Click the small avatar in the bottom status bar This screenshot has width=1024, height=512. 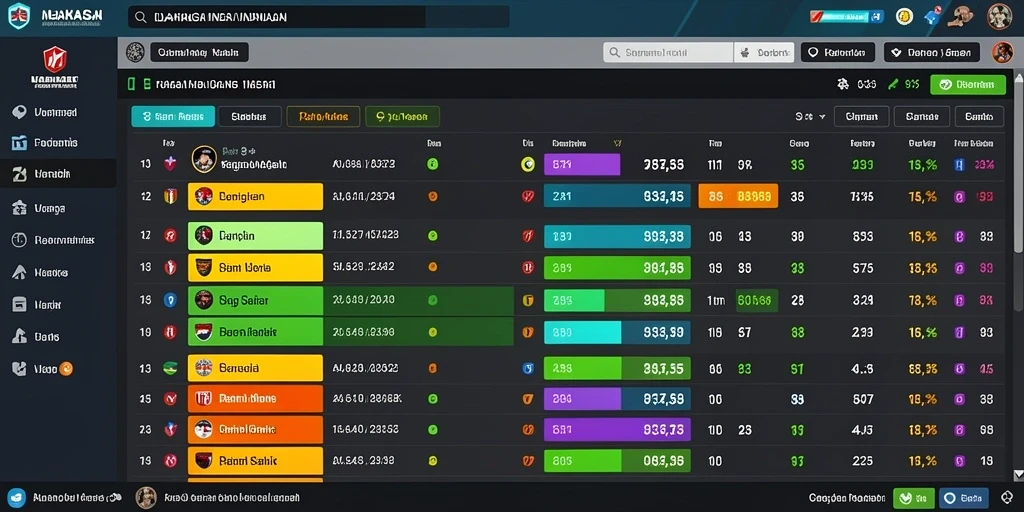[146, 498]
